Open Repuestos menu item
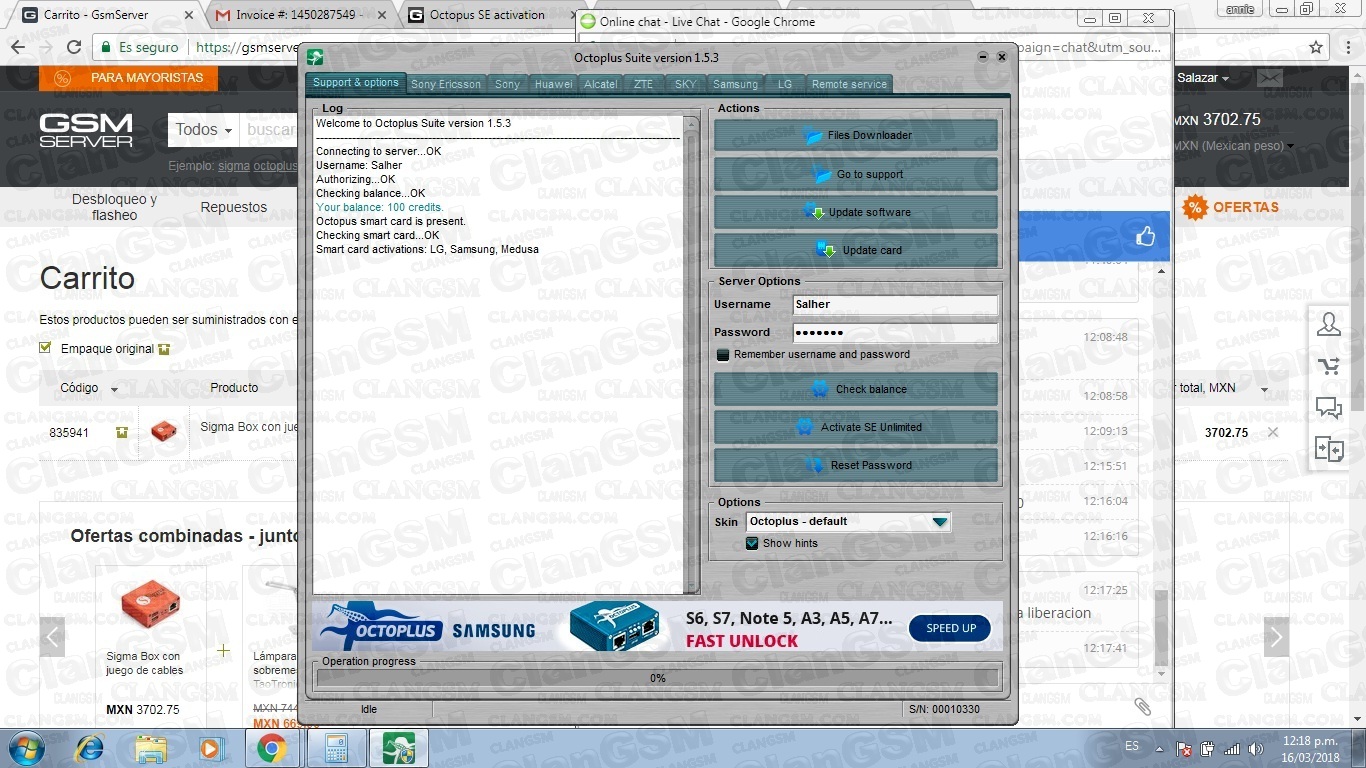1366x768 pixels. tap(234, 207)
